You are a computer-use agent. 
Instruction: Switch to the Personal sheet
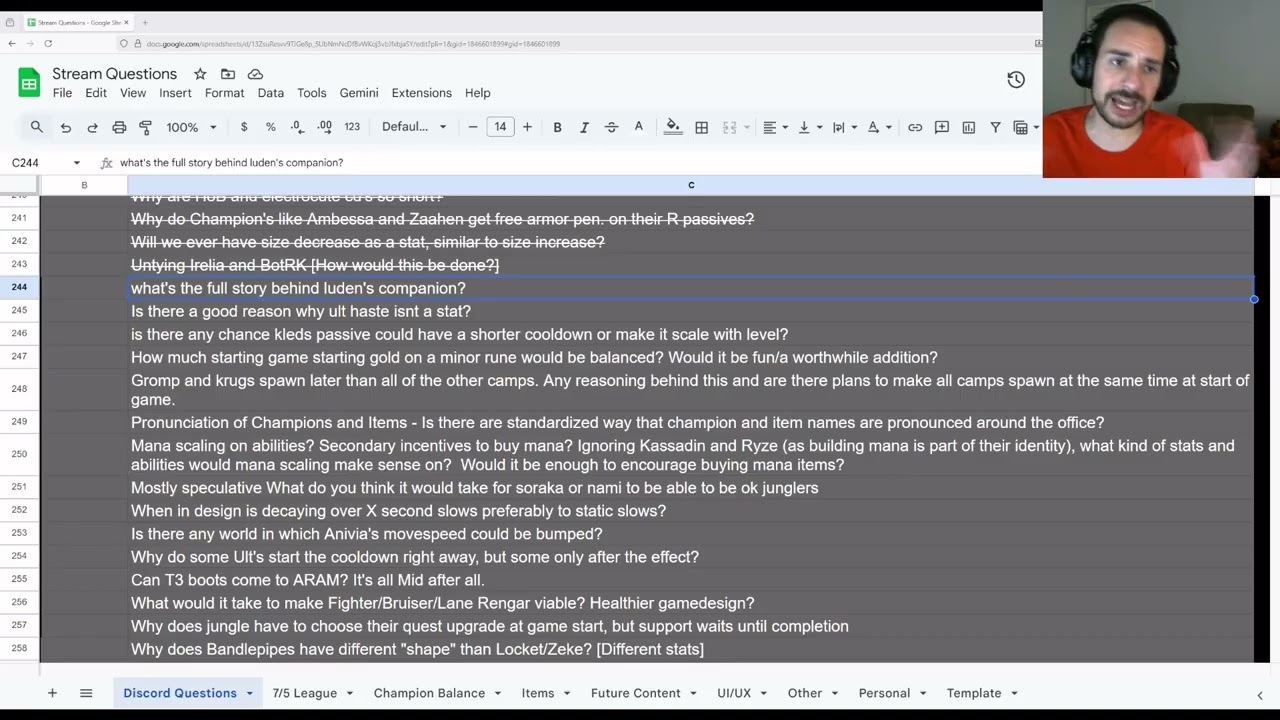[885, 693]
